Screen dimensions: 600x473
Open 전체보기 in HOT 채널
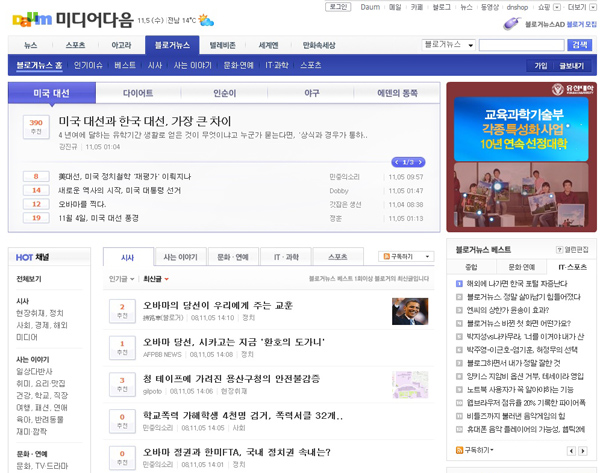(x=29, y=279)
